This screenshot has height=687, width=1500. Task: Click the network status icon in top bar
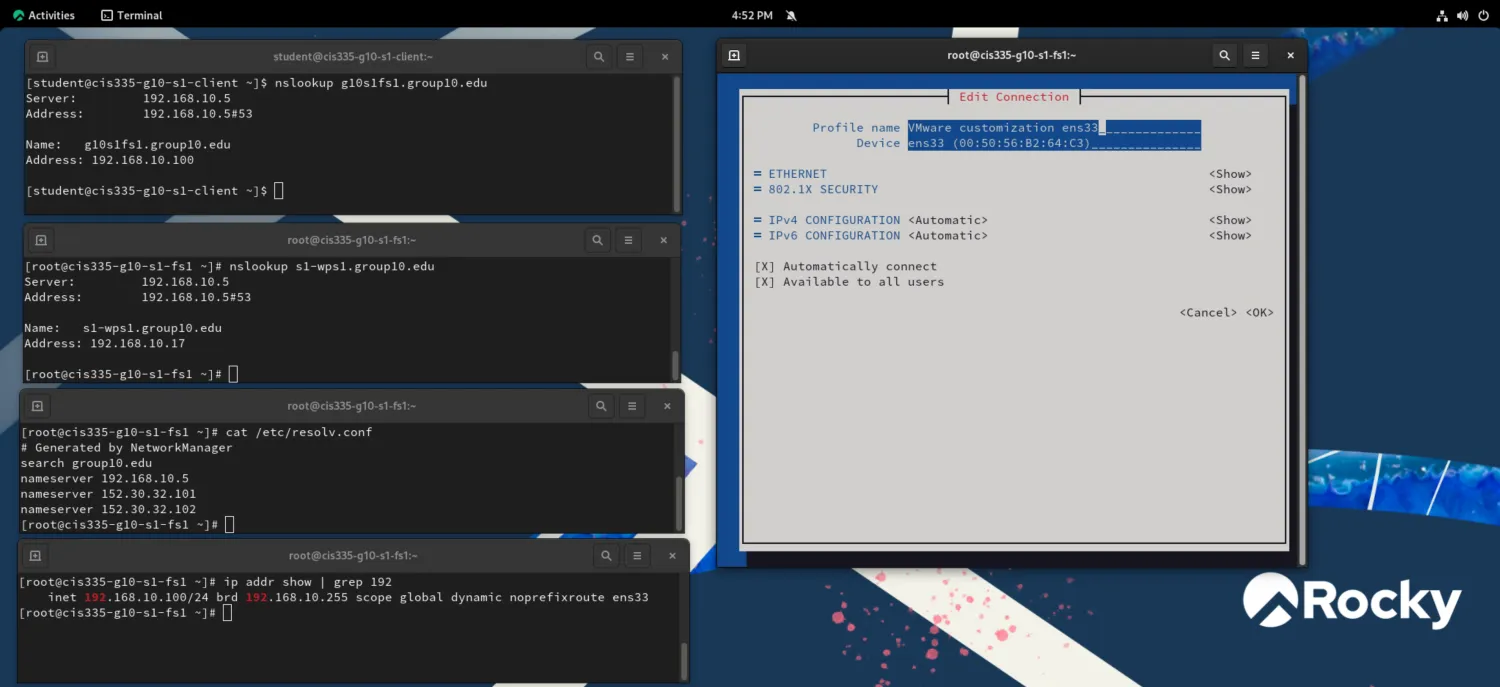click(1442, 15)
